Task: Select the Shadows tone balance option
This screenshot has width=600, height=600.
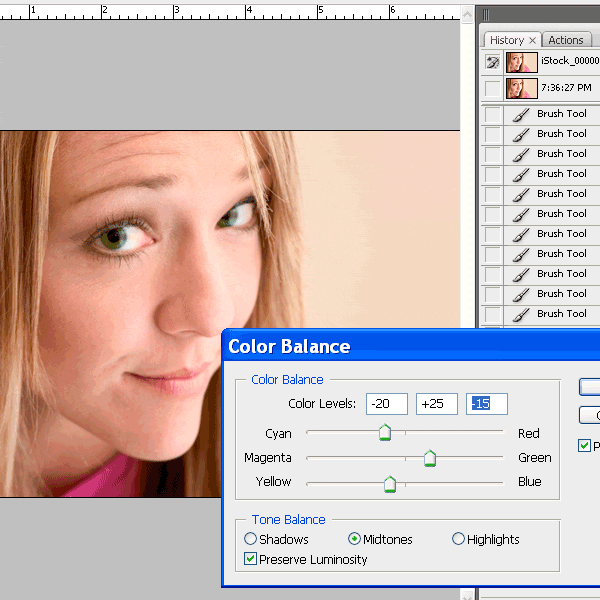Action: [276, 539]
